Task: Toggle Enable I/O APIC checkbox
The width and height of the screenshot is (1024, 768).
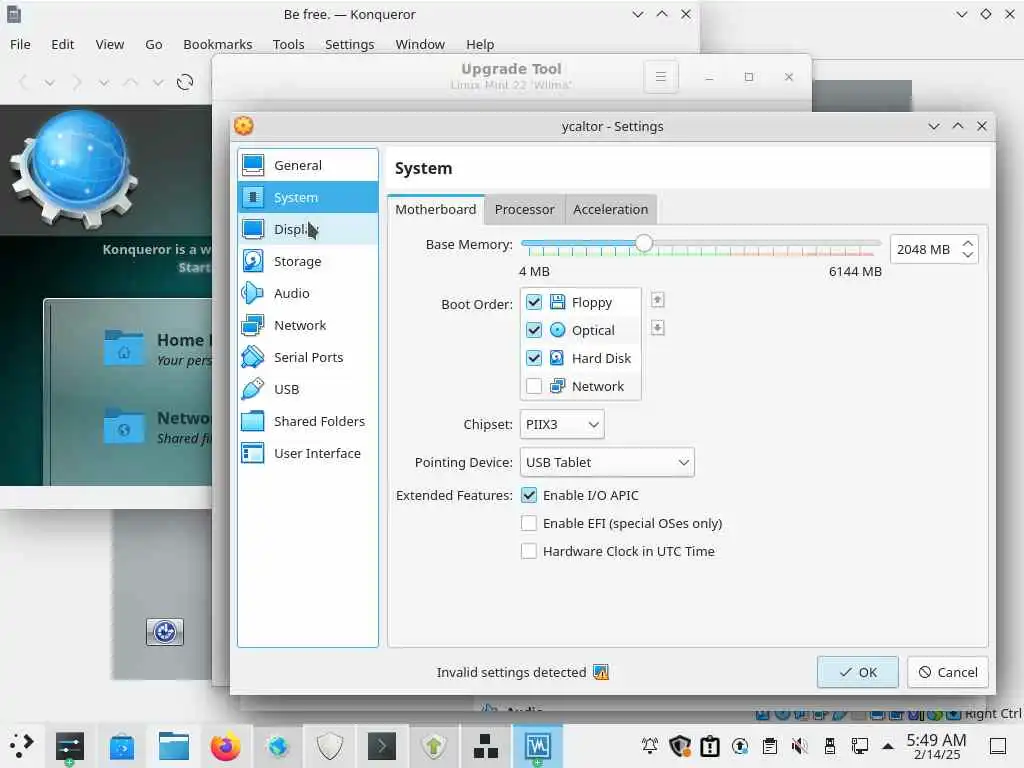Action: [x=529, y=495]
